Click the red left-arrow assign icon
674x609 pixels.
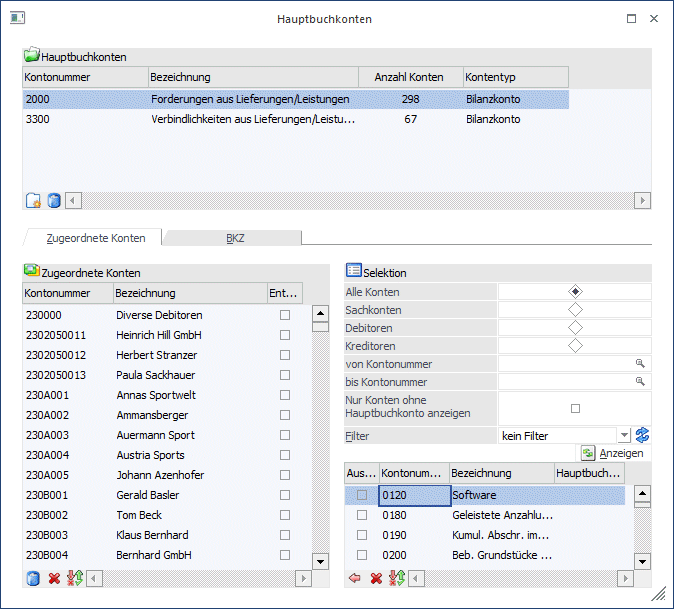pos(354,578)
